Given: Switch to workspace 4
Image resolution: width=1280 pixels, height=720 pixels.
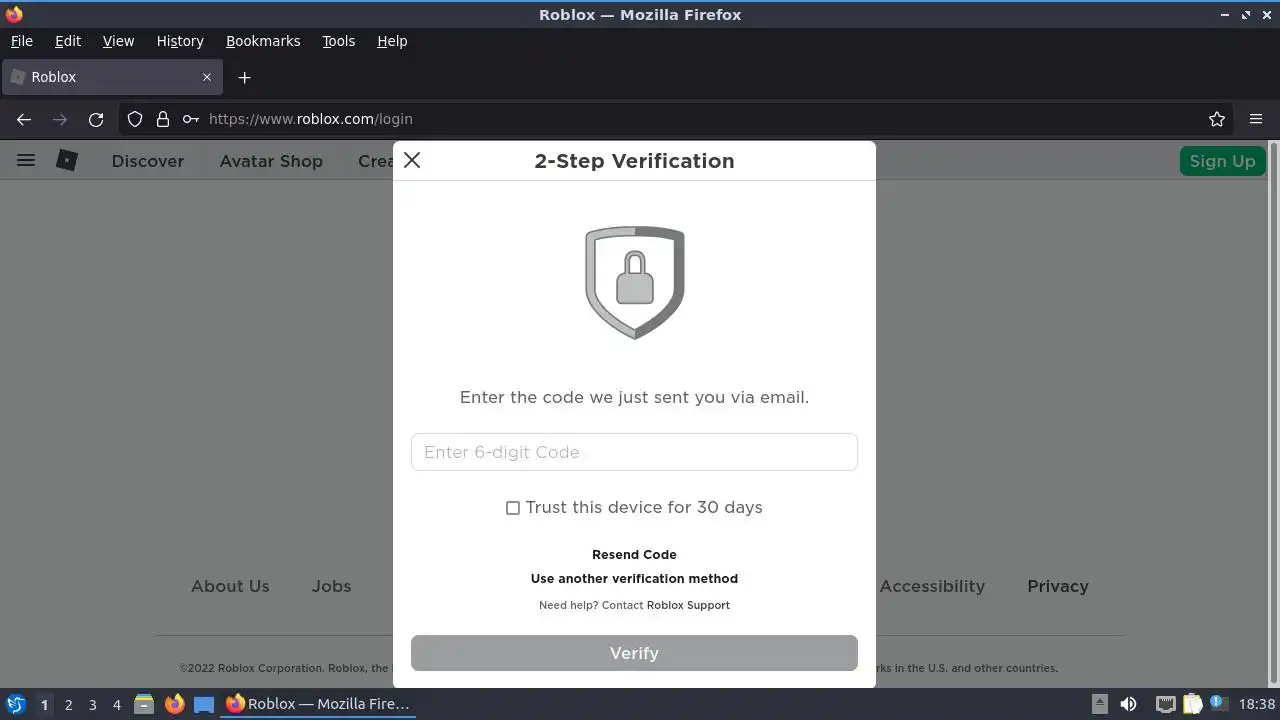Looking at the screenshot, I should pos(116,705).
